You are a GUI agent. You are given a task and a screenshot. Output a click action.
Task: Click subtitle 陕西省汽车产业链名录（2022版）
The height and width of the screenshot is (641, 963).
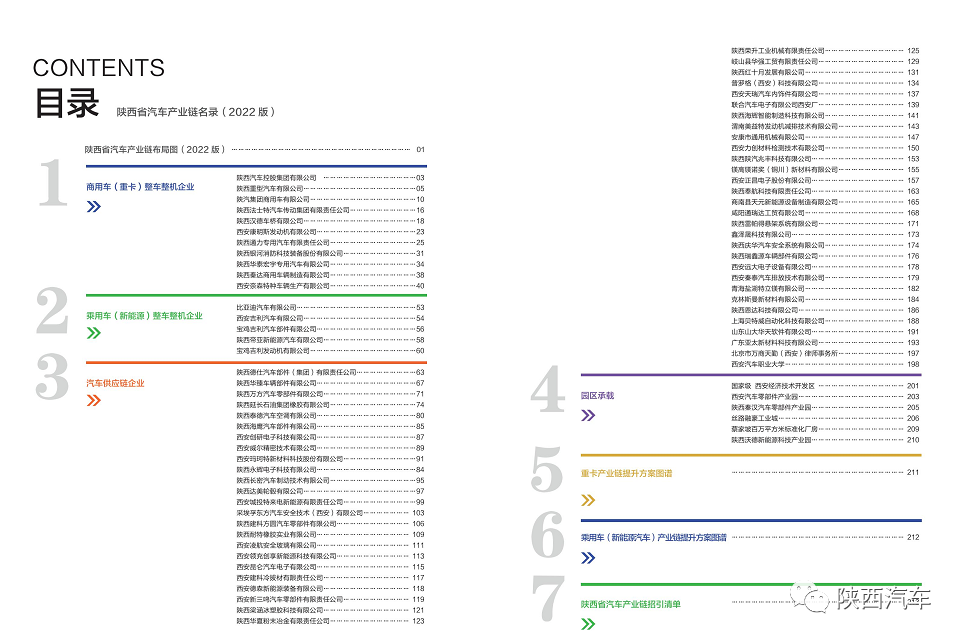pyautogui.click(x=196, y=112)
